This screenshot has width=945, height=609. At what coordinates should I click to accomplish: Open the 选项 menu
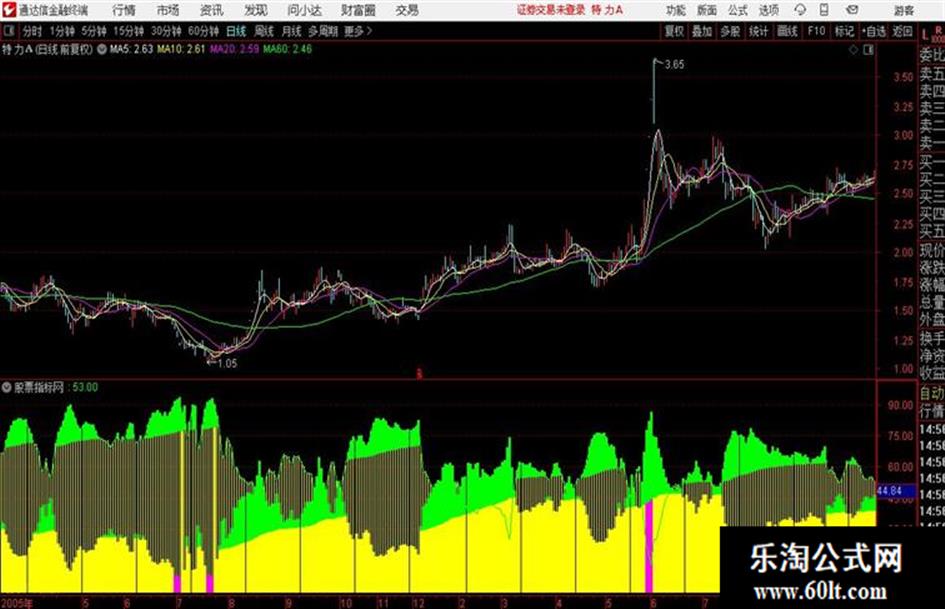769,10
